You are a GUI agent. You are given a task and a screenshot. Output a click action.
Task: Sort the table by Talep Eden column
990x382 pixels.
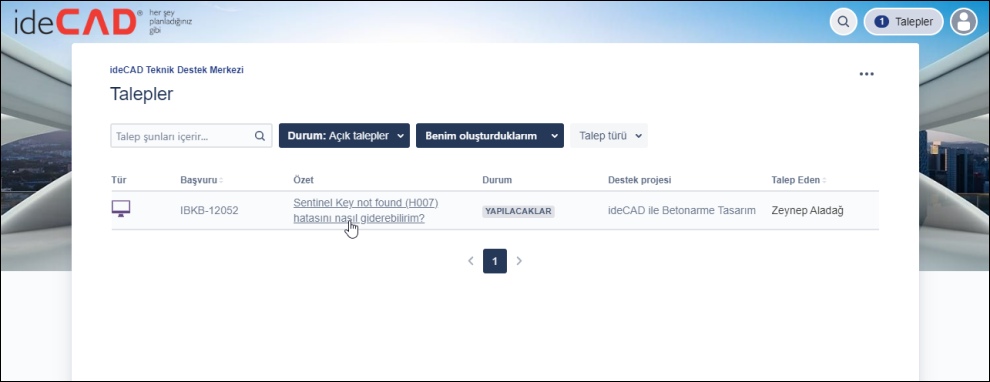tap(799, 180)
